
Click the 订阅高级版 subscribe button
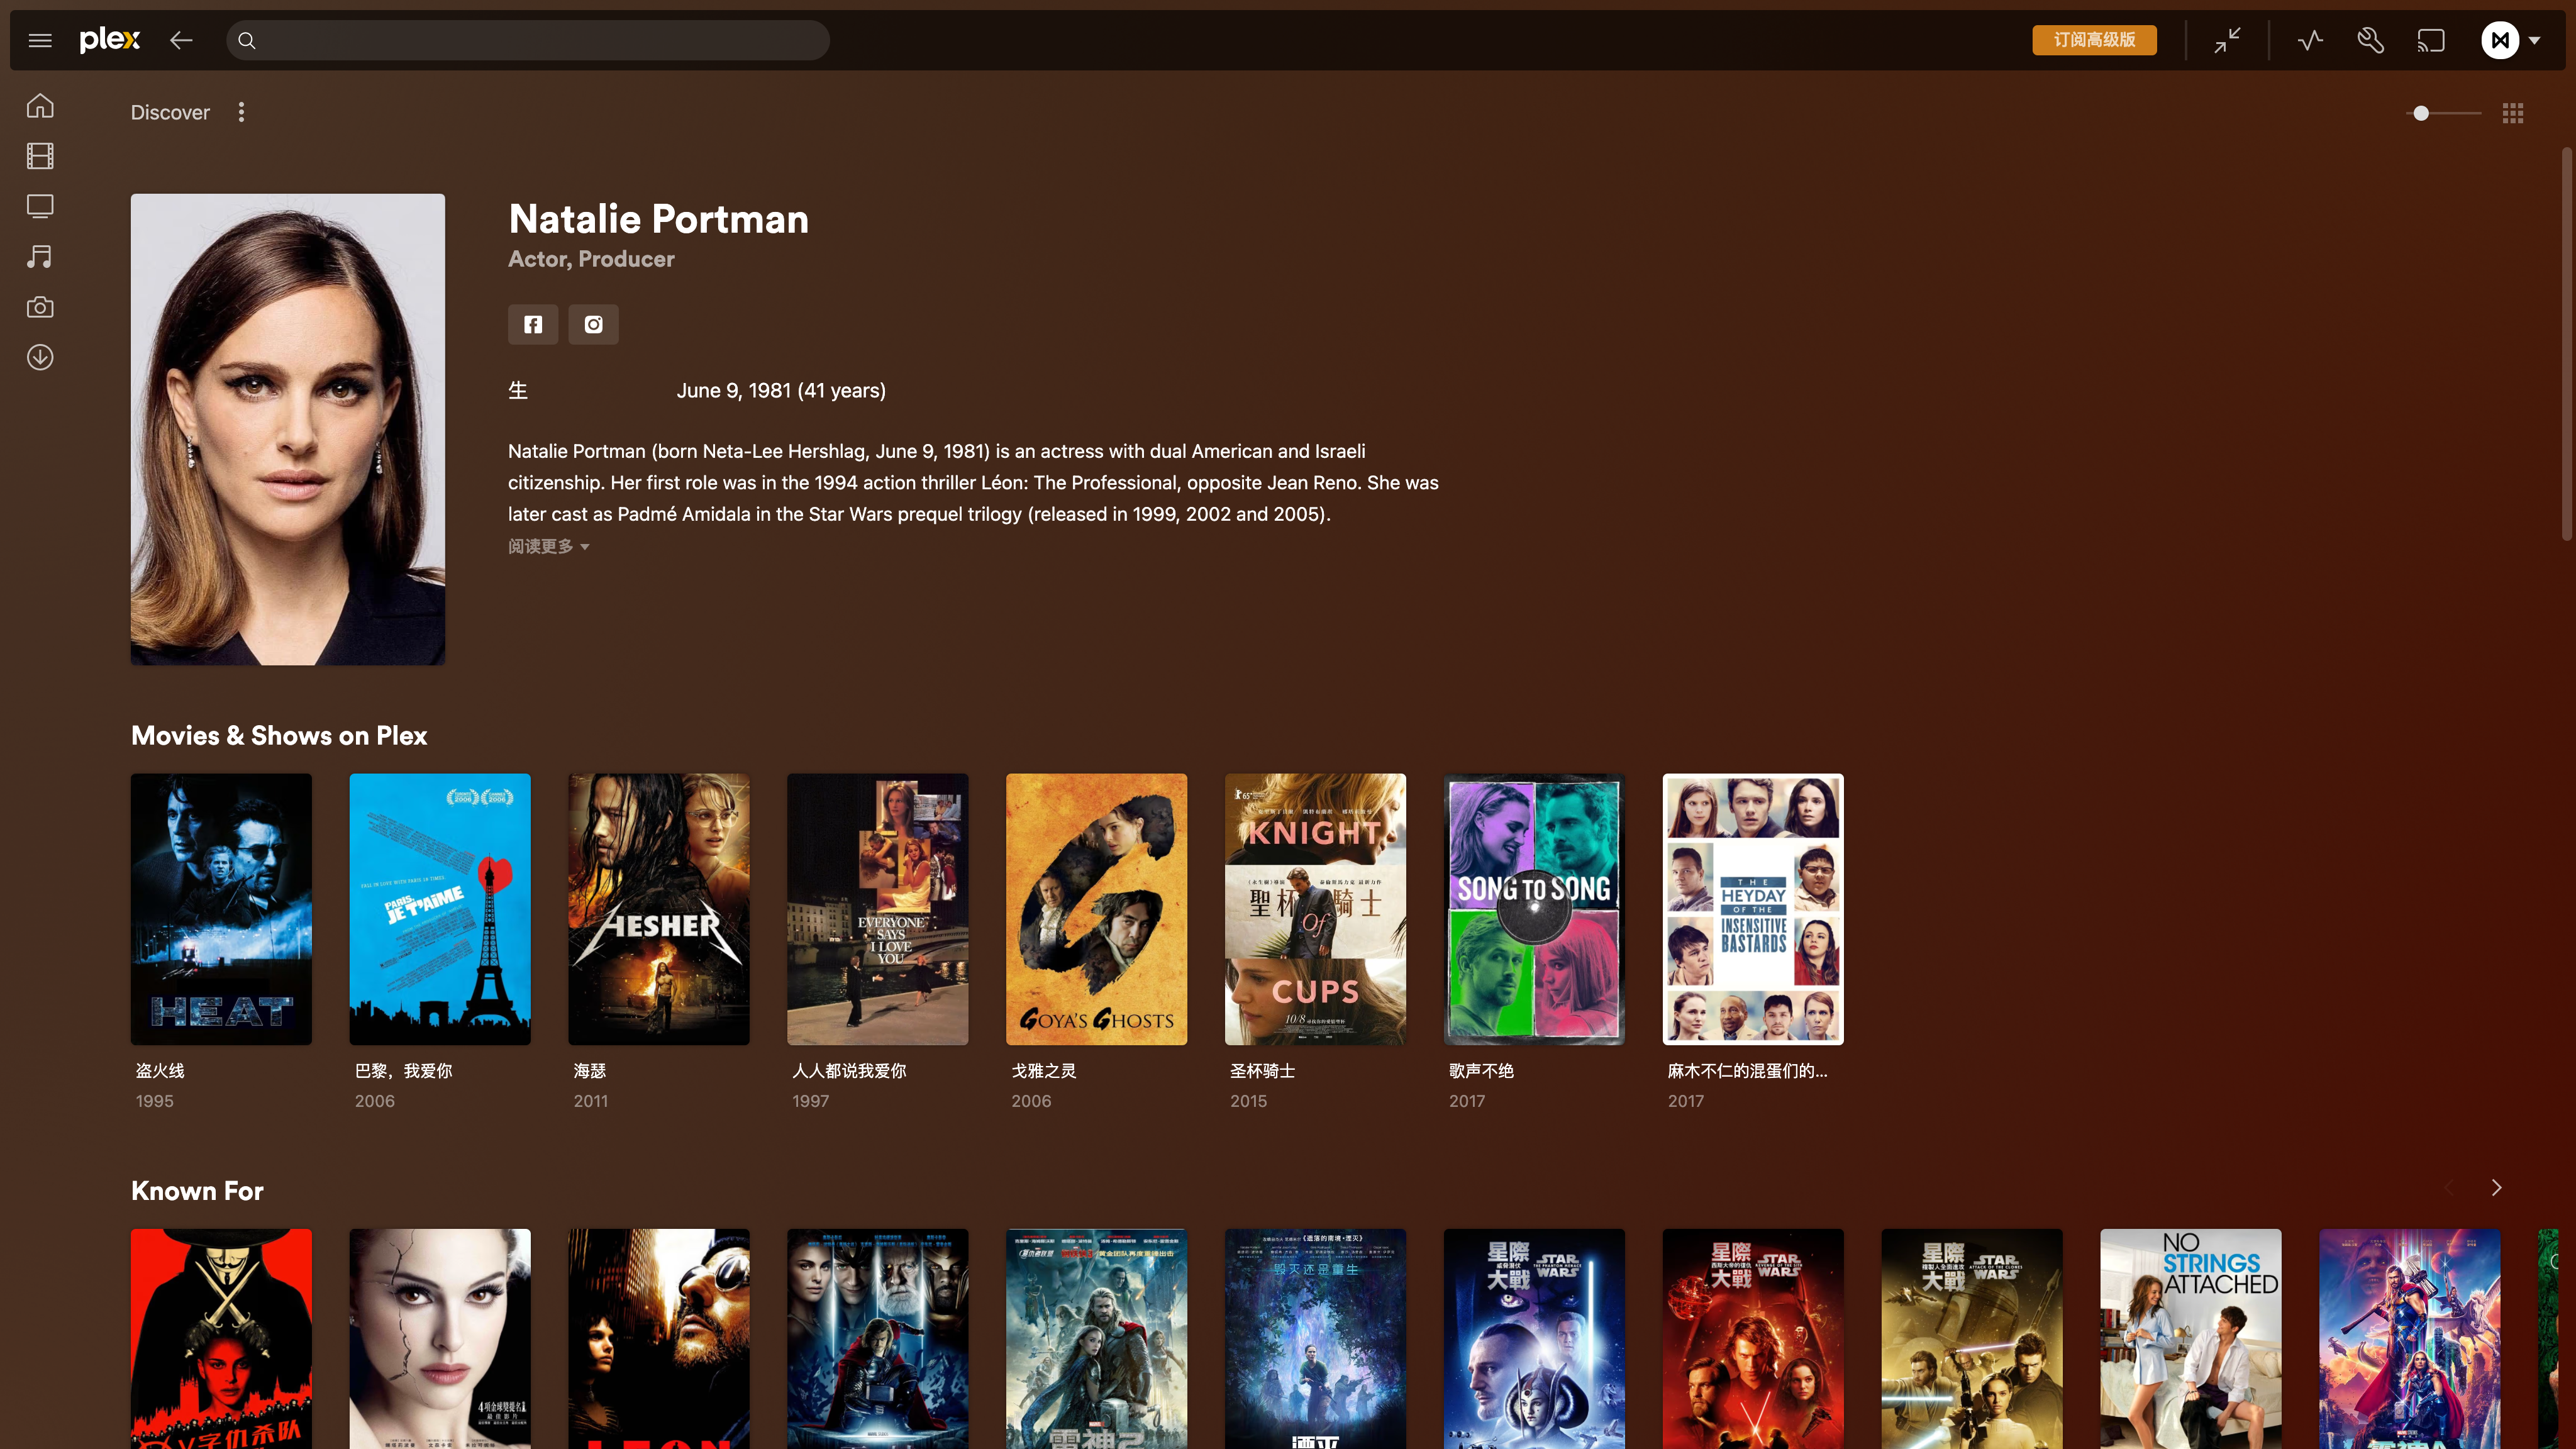click(x=2094, y=40)
